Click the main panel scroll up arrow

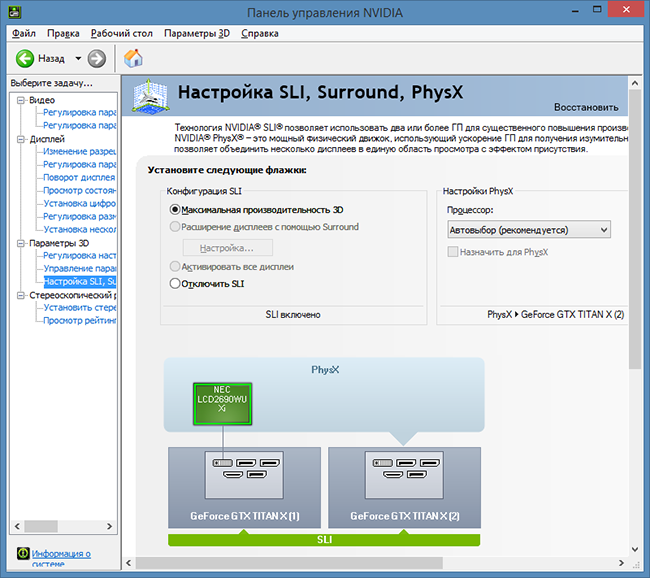coord(635,83)
